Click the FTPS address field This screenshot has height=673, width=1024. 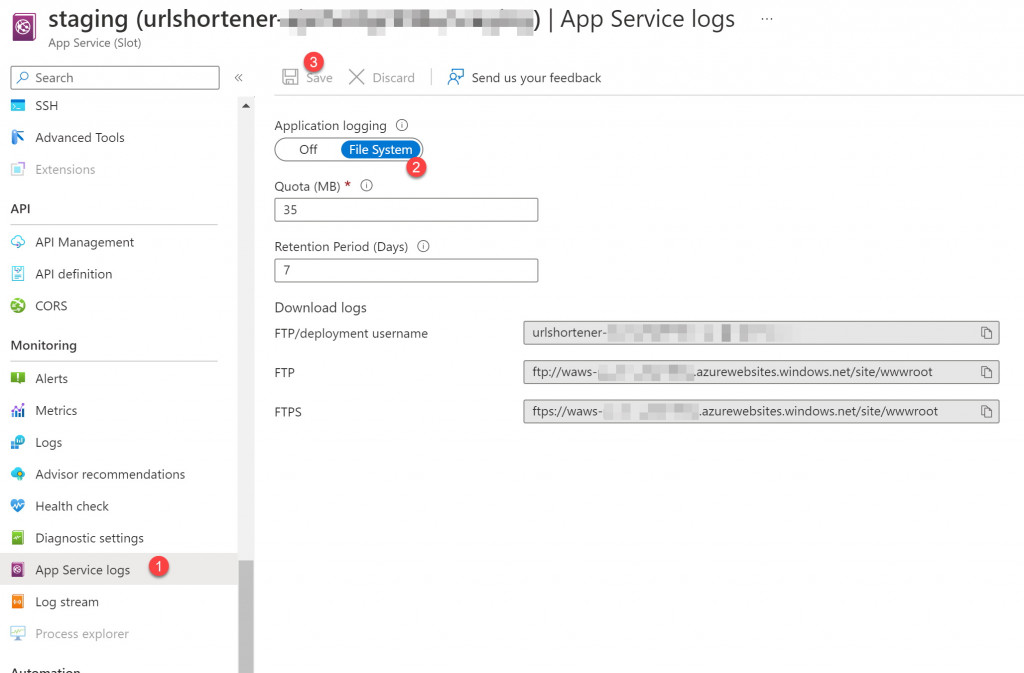[761, 411]
